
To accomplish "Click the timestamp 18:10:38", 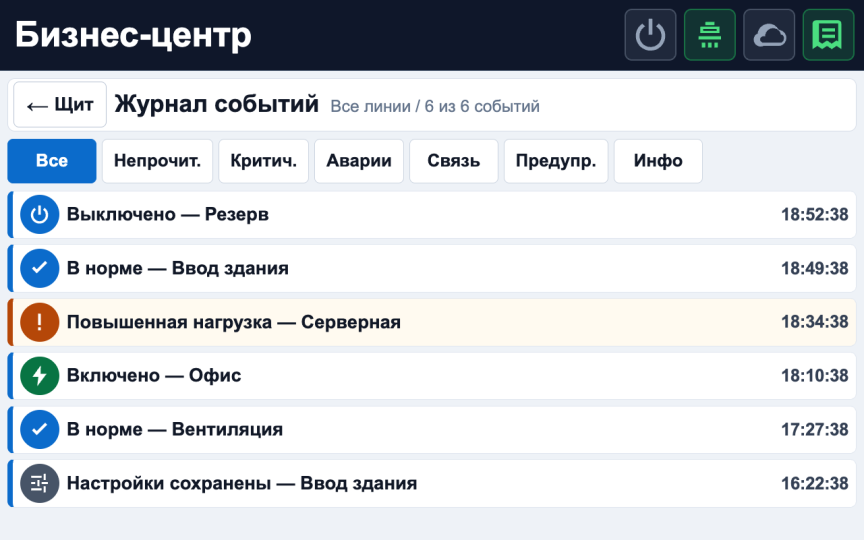I will [814, 376].
